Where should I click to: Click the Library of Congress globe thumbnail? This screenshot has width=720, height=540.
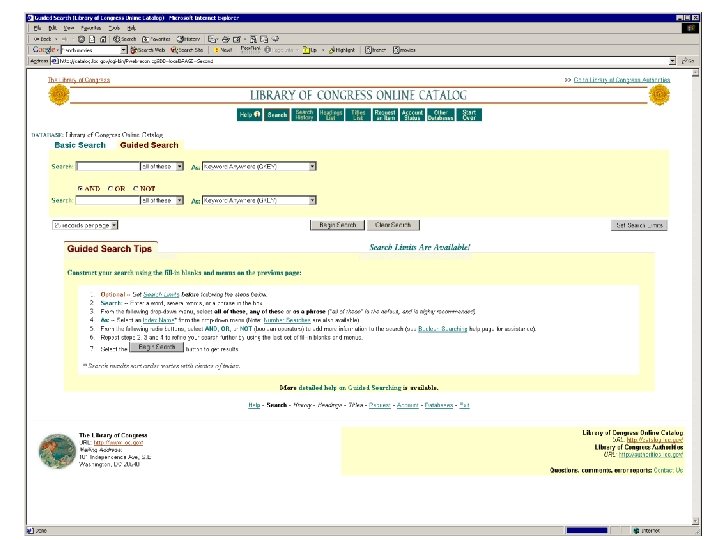point(57,451)
